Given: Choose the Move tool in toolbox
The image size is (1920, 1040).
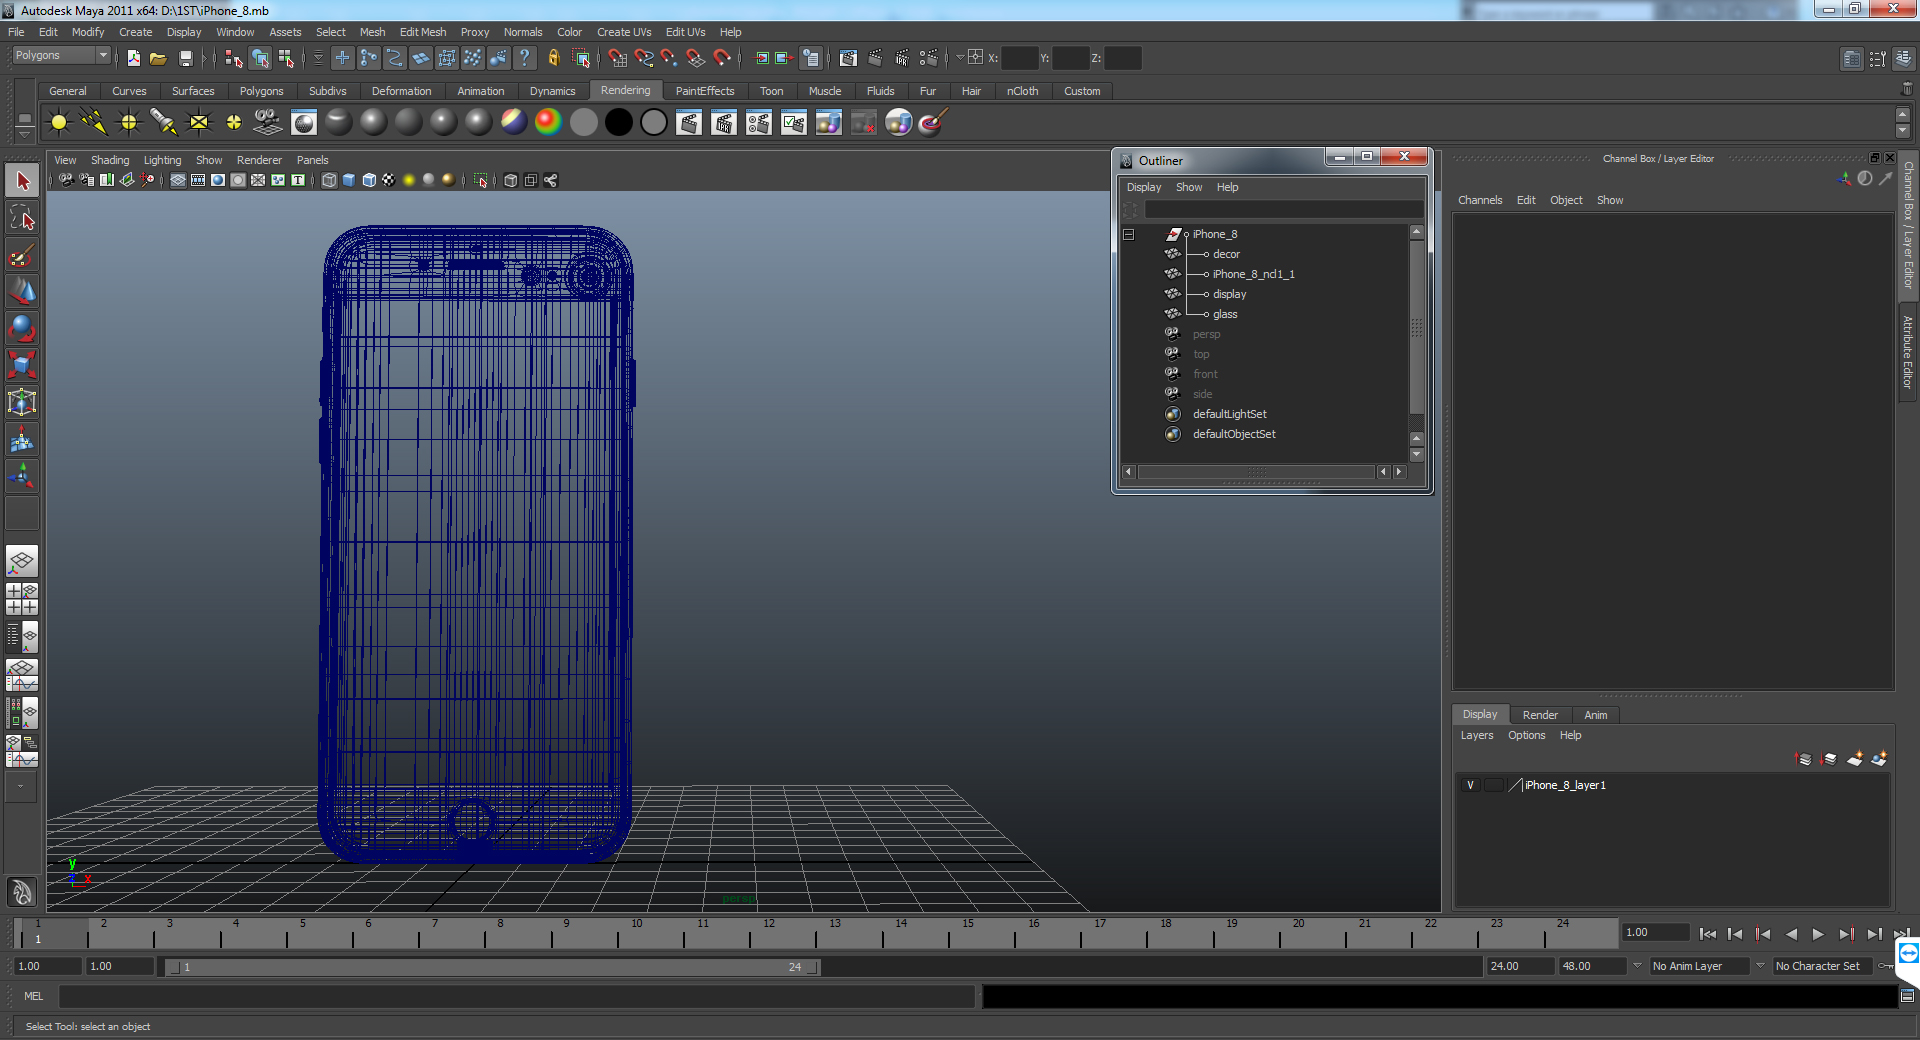Looking at the screenshot, I should 22,291.
